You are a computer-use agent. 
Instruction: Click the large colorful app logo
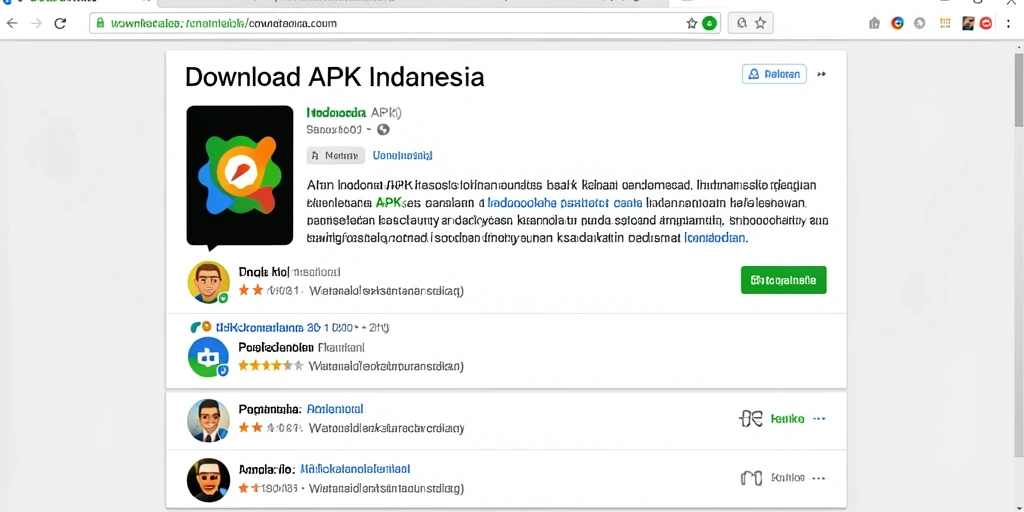(240, 176)
